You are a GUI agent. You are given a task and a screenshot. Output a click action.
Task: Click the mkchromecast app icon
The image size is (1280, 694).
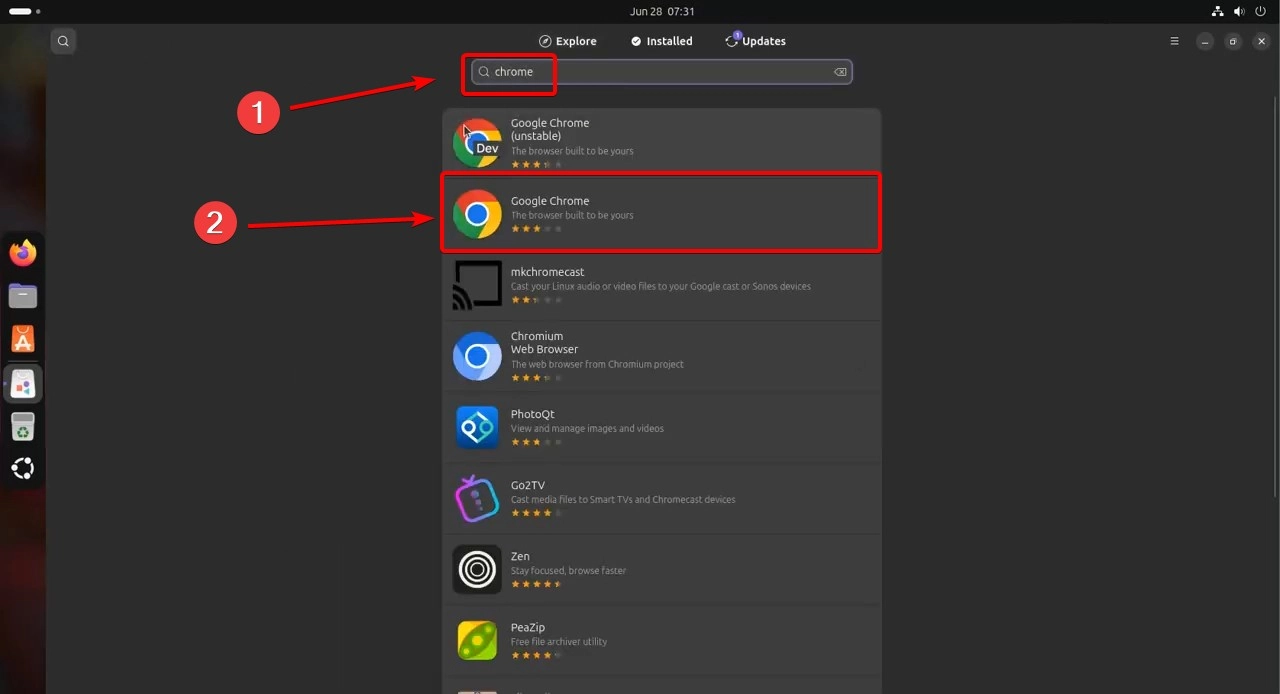pos(477,285)
